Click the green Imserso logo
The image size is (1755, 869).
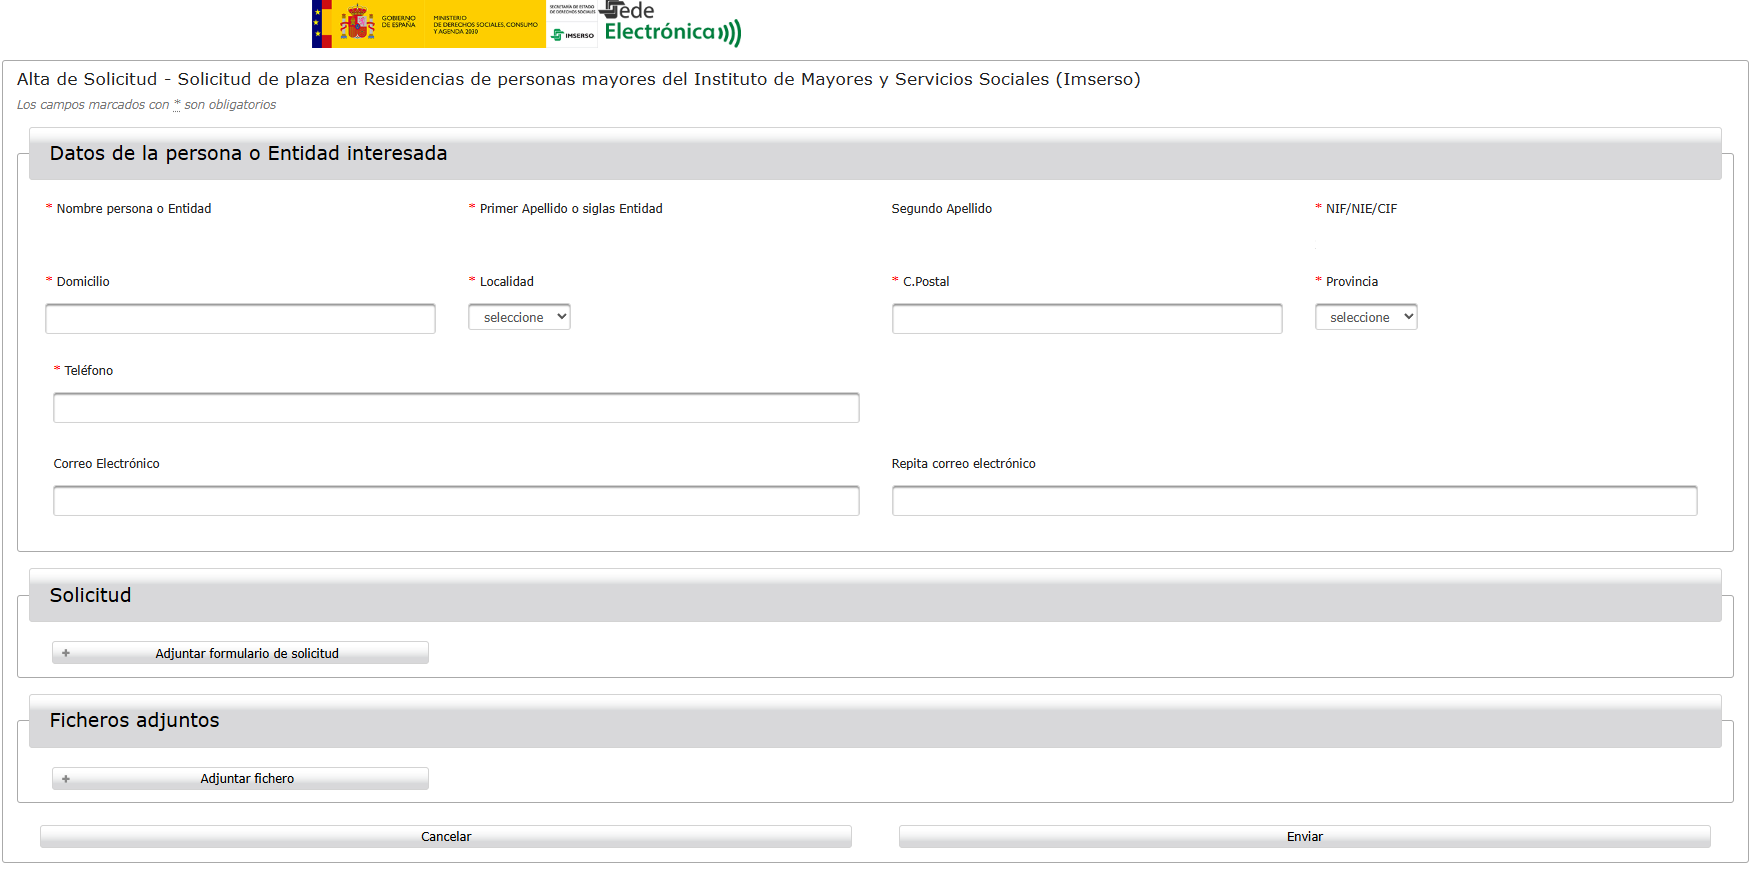572,34
